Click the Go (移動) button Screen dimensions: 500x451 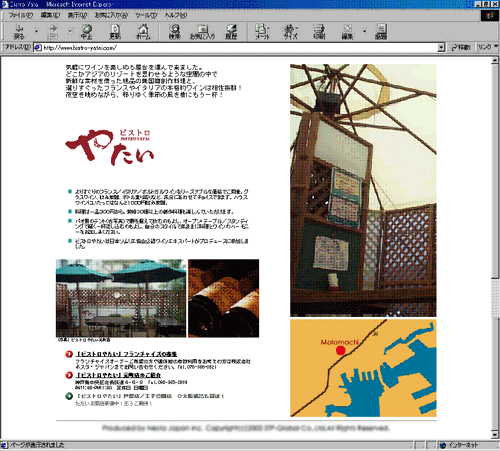pos(461,48)
